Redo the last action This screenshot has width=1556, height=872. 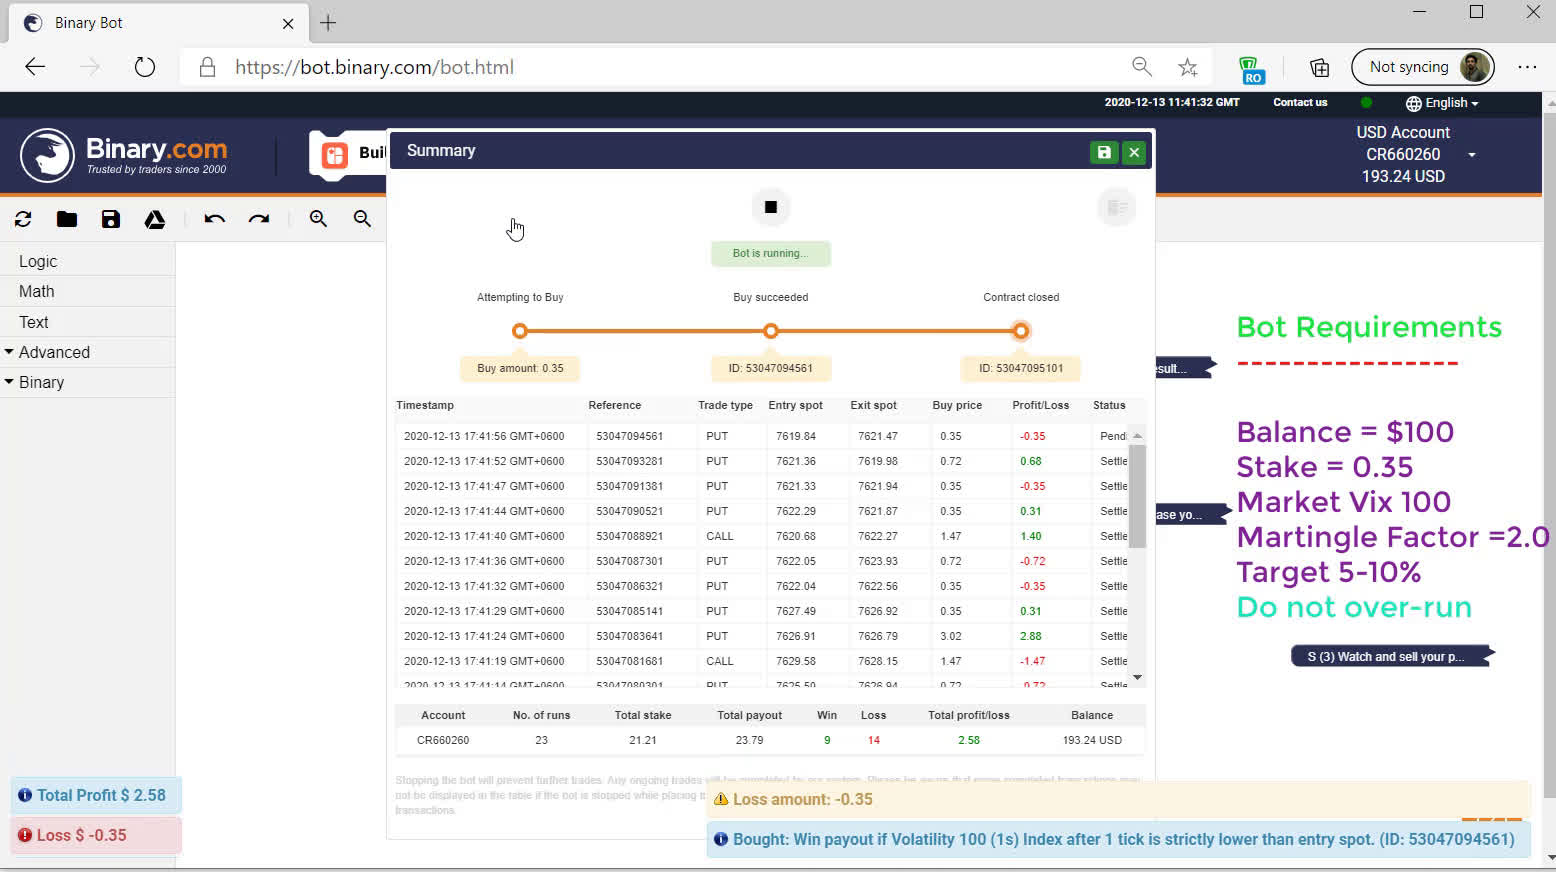pyautogui.click(x=259, y=219)
